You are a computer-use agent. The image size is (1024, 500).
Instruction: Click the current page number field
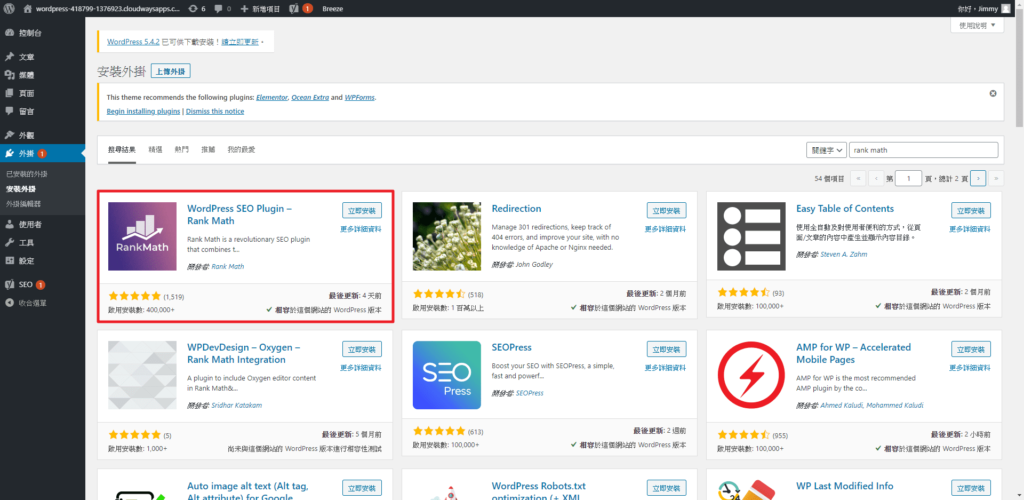(x=908, y=178)
